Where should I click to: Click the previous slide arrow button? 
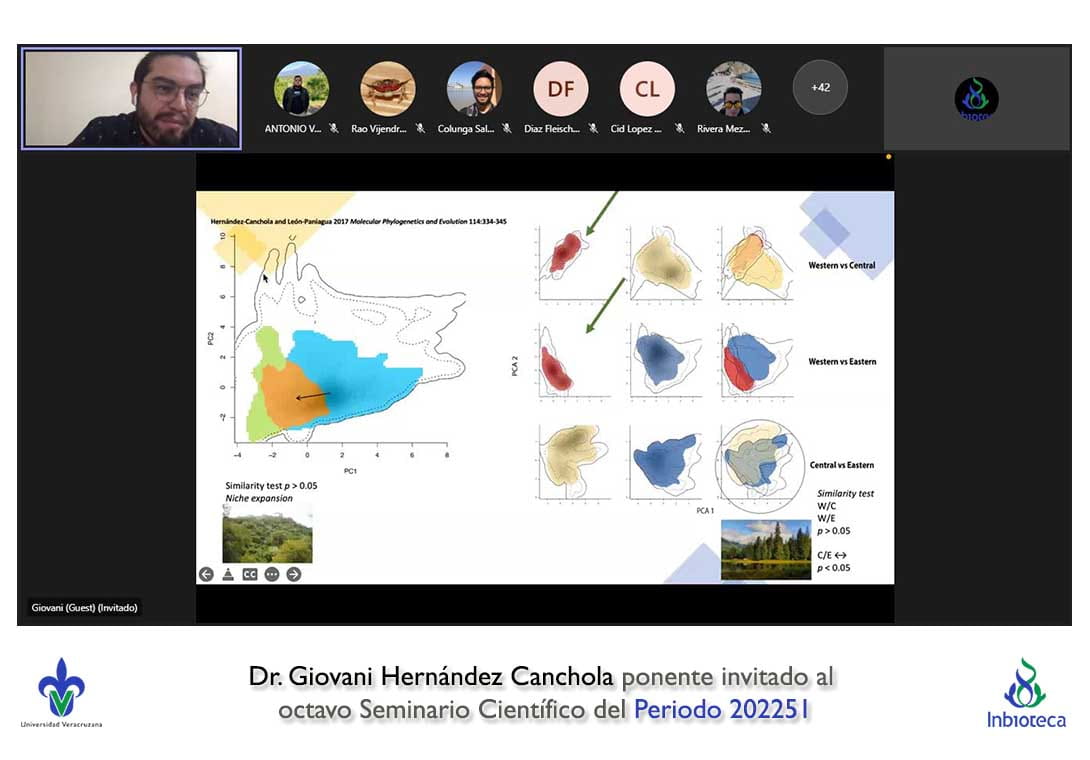206,574
